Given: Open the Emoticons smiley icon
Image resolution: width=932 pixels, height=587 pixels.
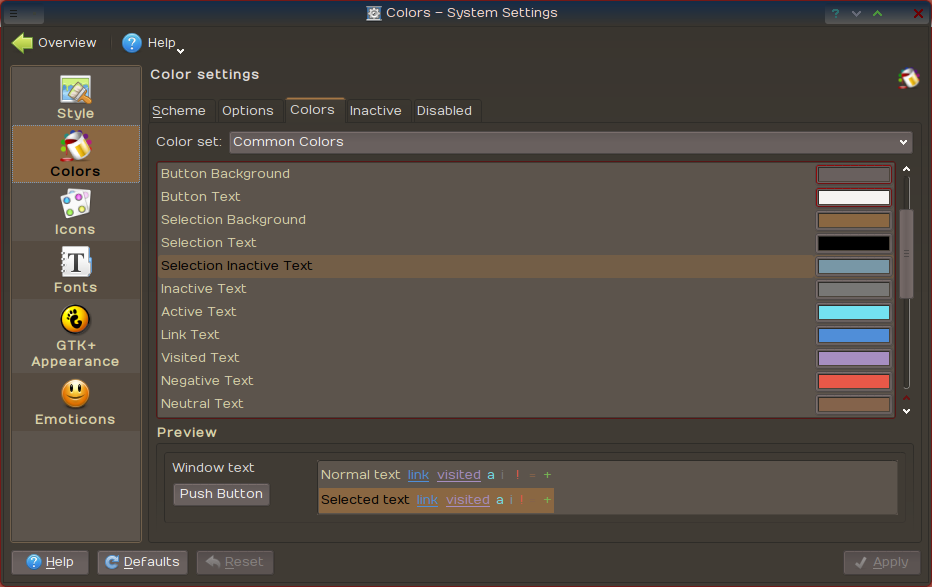Looking at the screenshot, I should click(x=75, y=393).
